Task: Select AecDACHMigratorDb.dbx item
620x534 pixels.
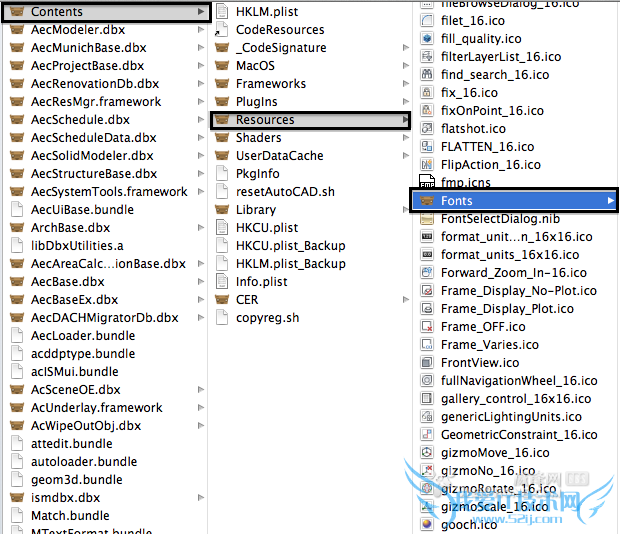Action: click(105, 317)
